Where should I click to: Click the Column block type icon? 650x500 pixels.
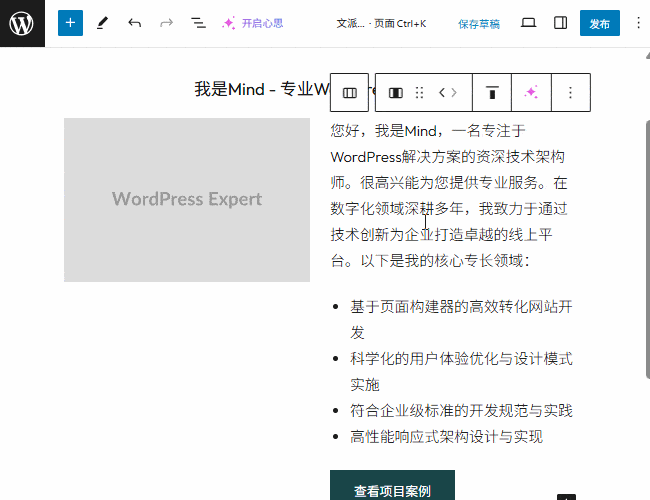click(x=395, y=93)
